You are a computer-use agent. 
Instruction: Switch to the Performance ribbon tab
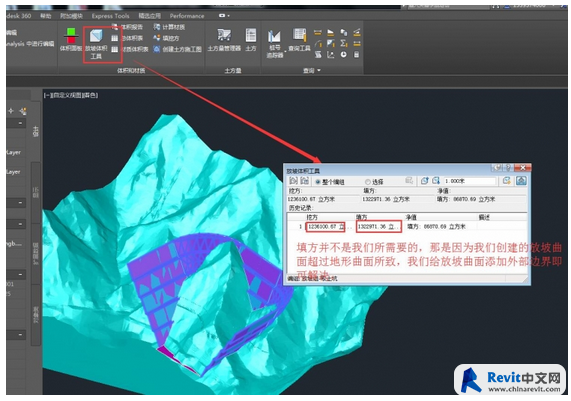(x=187, y=16)
